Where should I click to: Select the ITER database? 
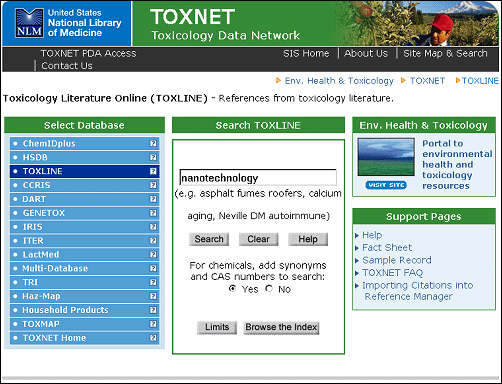point(84,241)
